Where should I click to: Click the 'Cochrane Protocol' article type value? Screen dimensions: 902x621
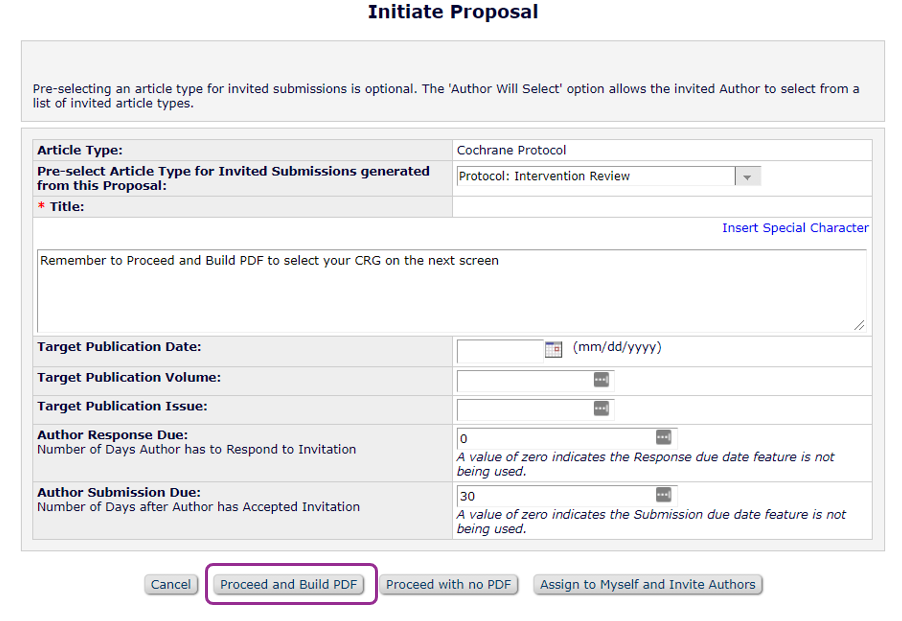coord(511,150)
